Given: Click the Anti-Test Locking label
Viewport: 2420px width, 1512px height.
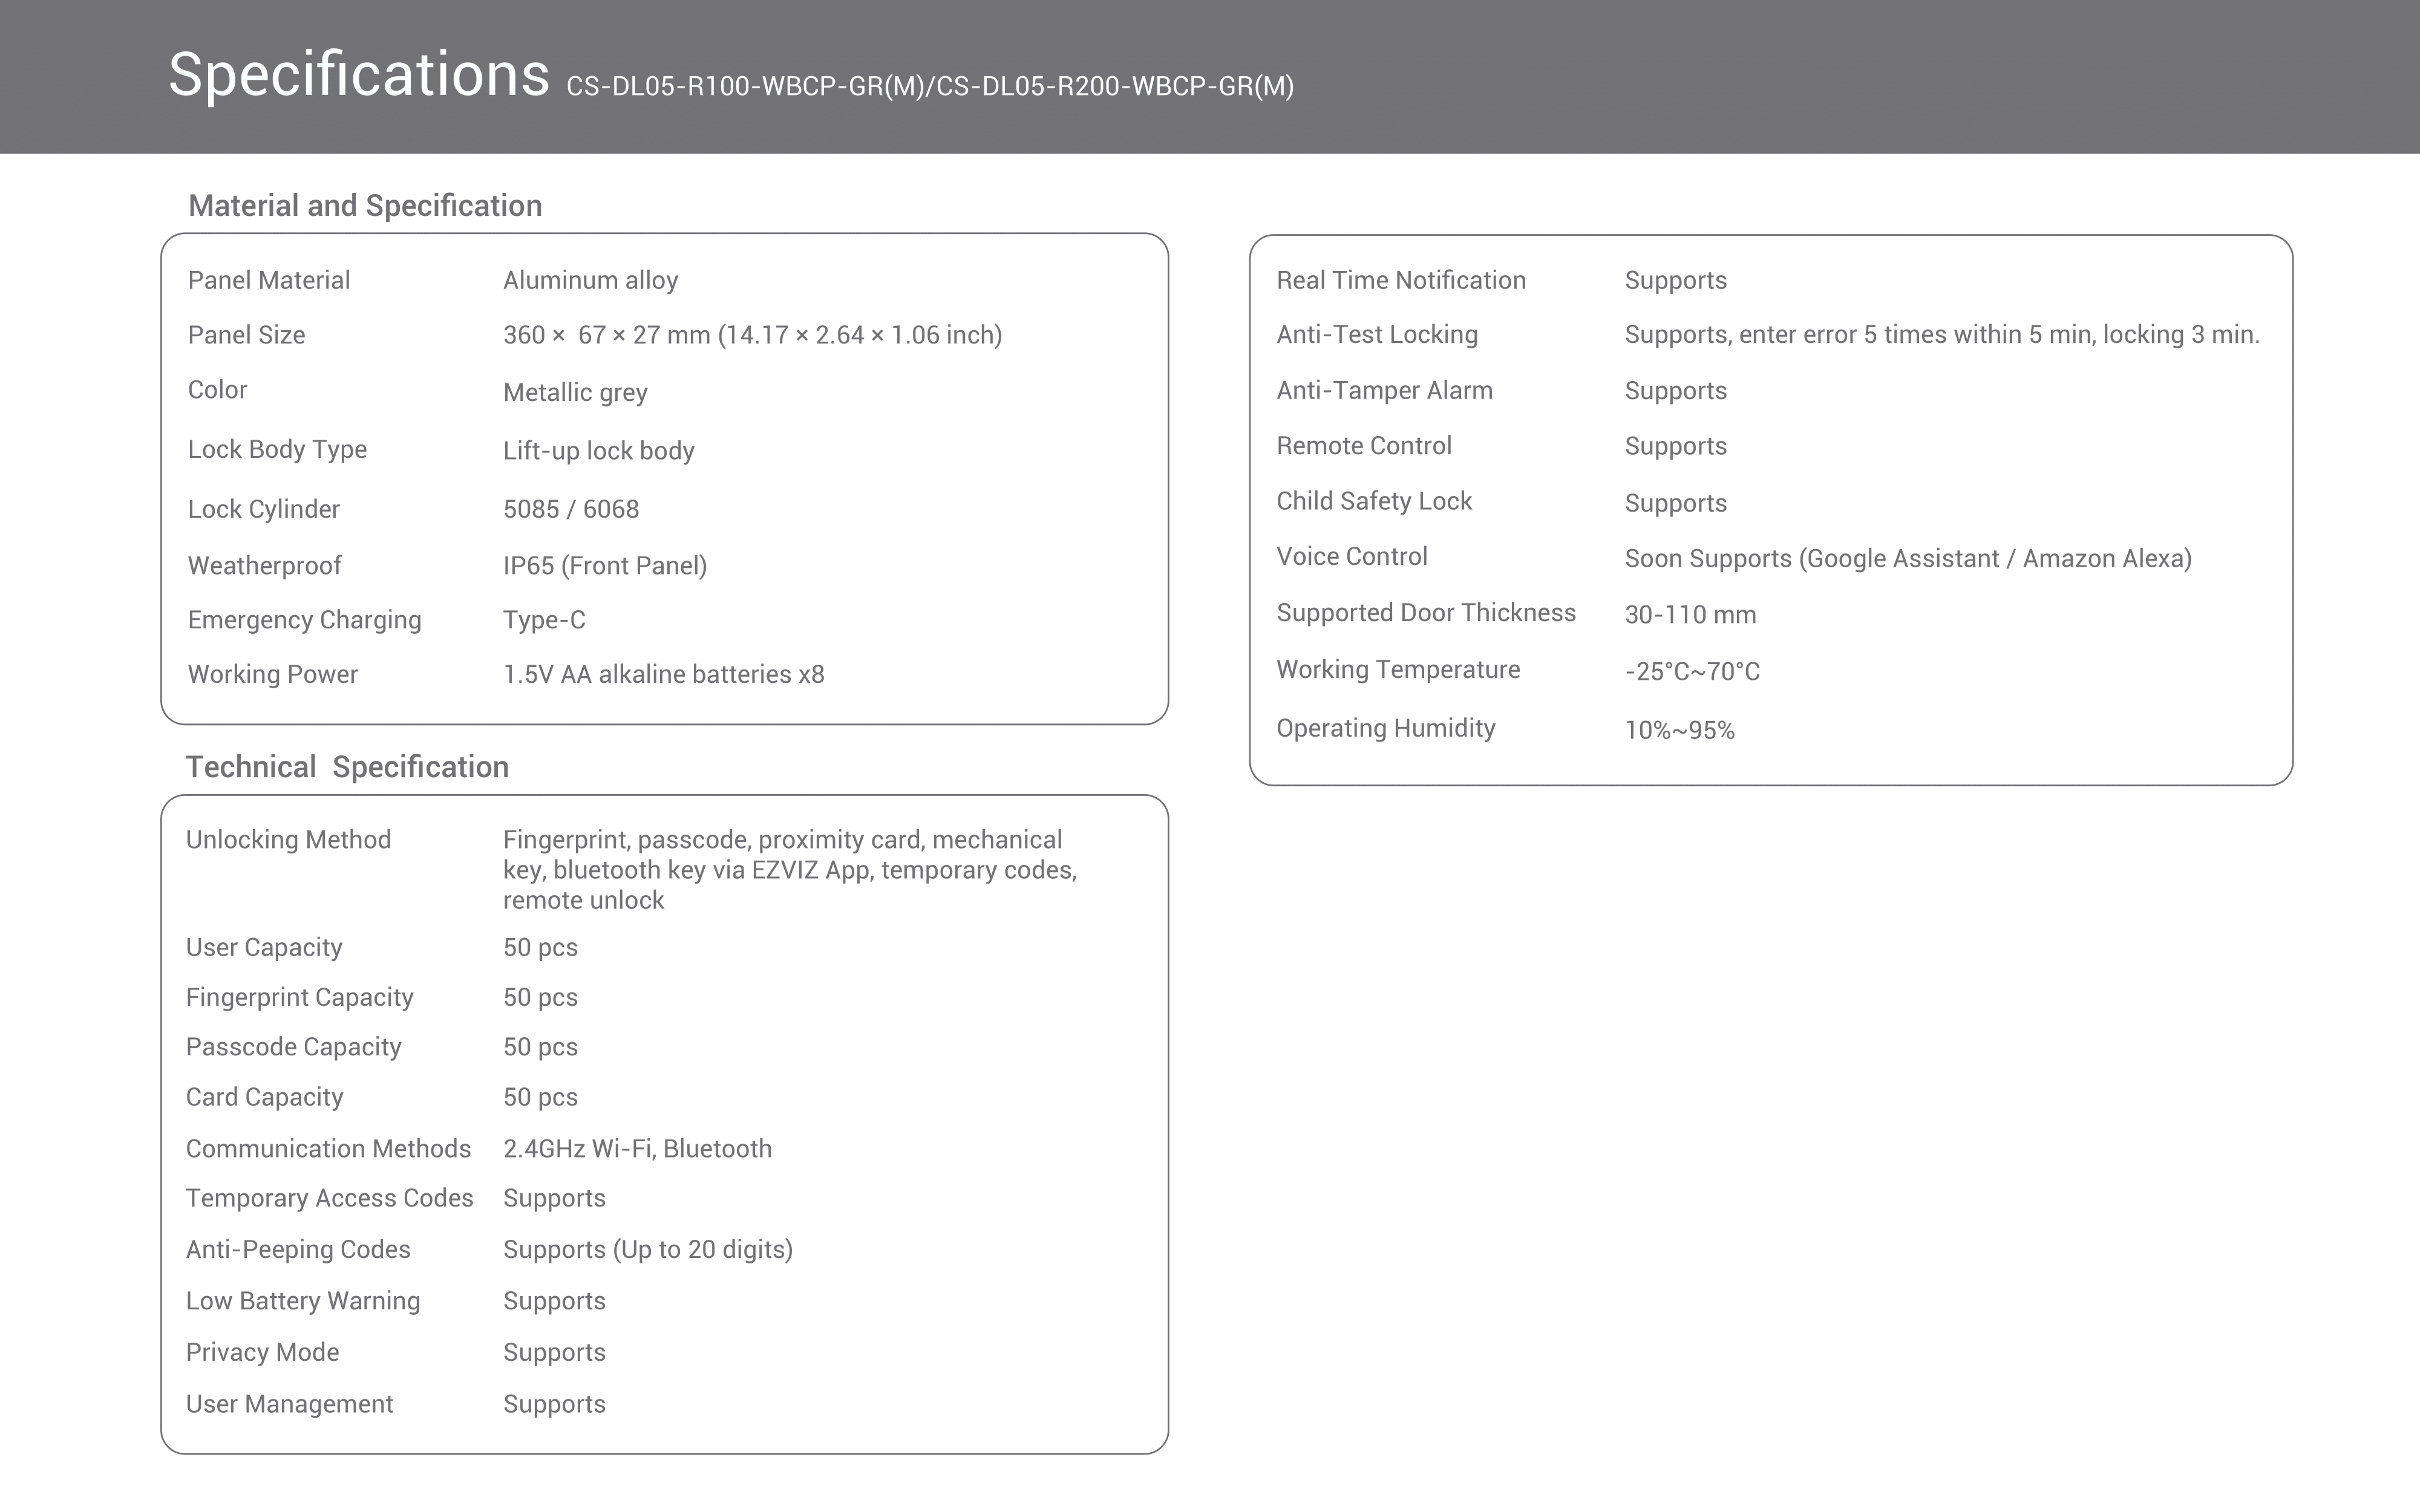Looking at the screenshot, I should (1377, 335).
